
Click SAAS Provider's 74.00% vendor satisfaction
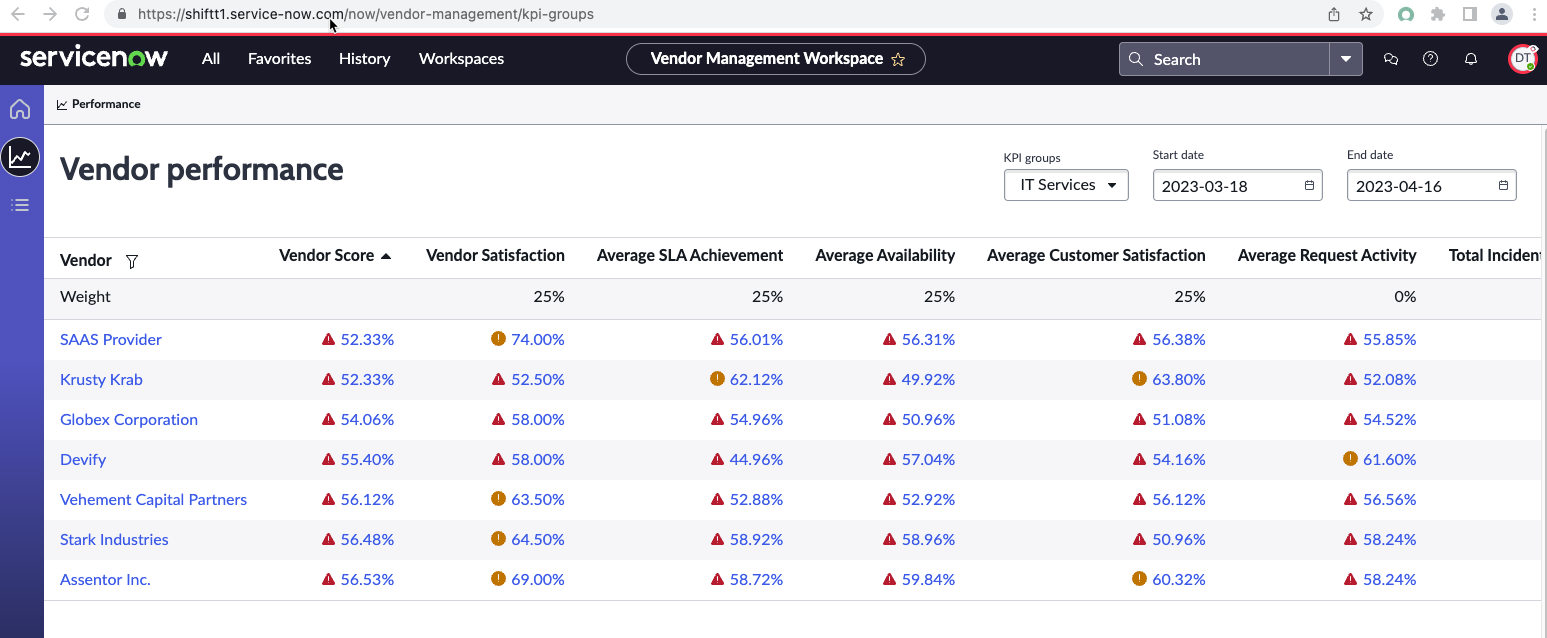tap(538, 340)
